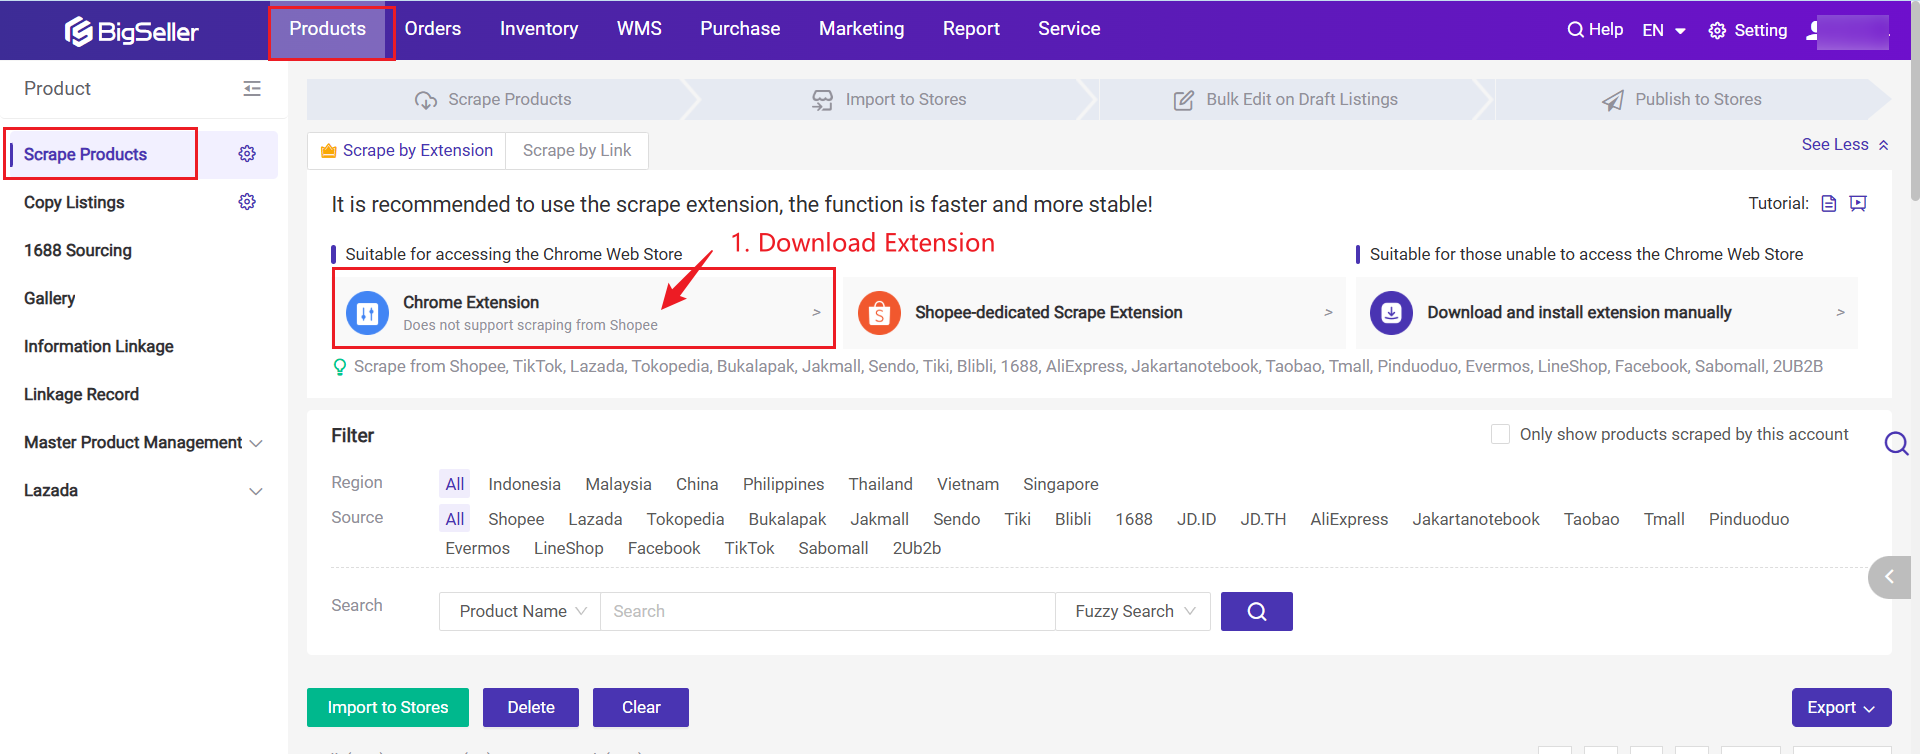
Task: Click the Clear button
Action: (x=641, y=707)
